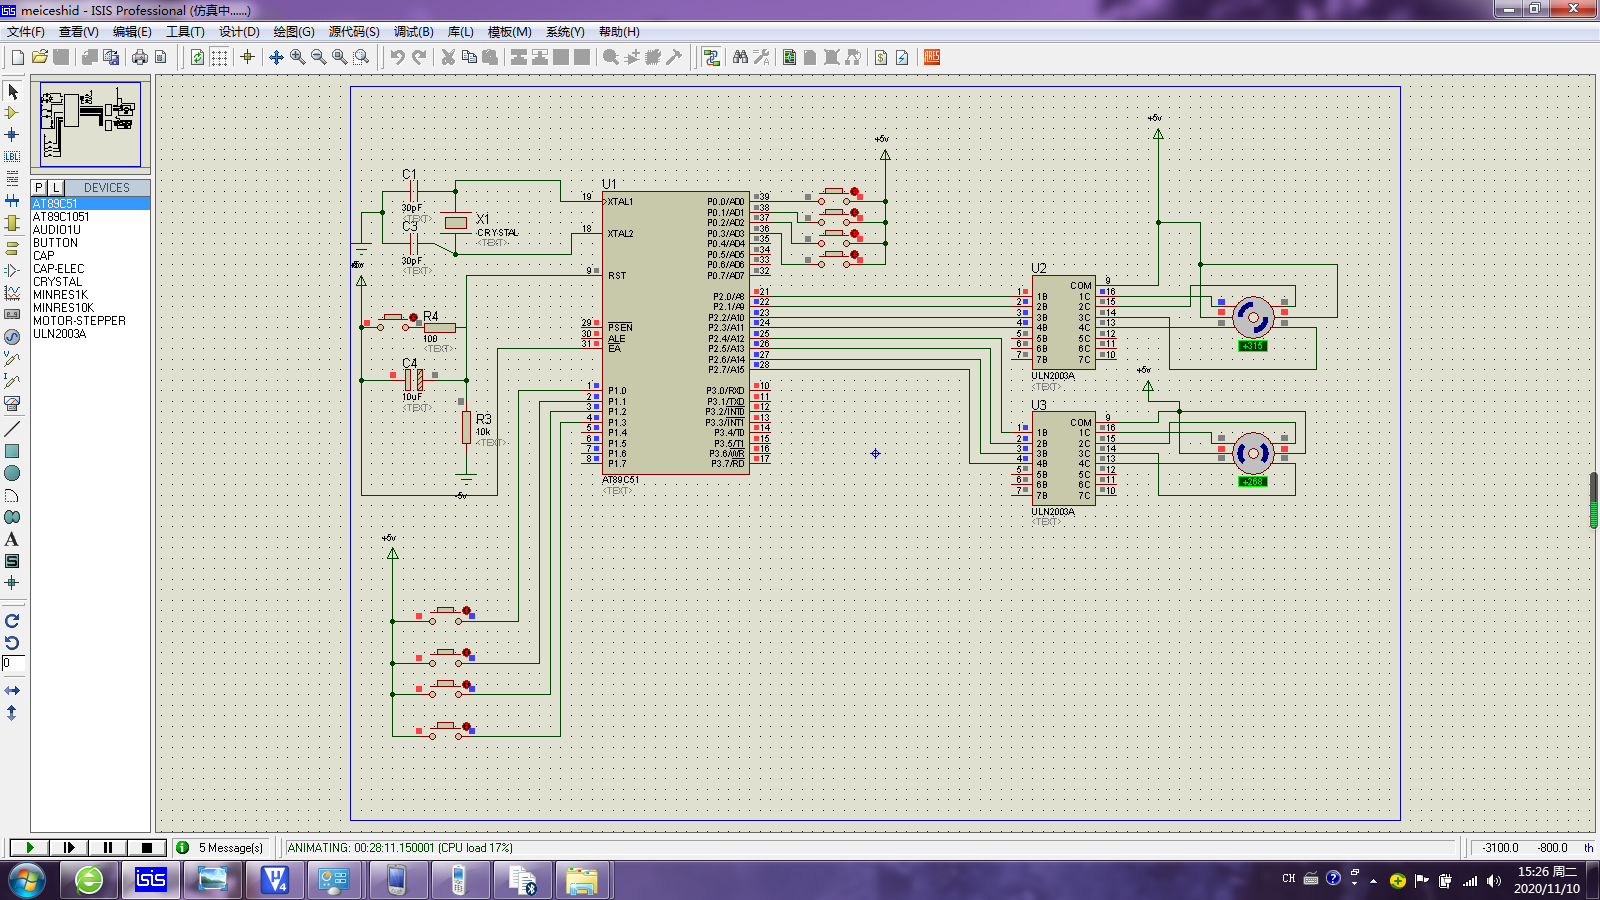
Task: Click the Open Design folder icon
Action: coord(40,57)
